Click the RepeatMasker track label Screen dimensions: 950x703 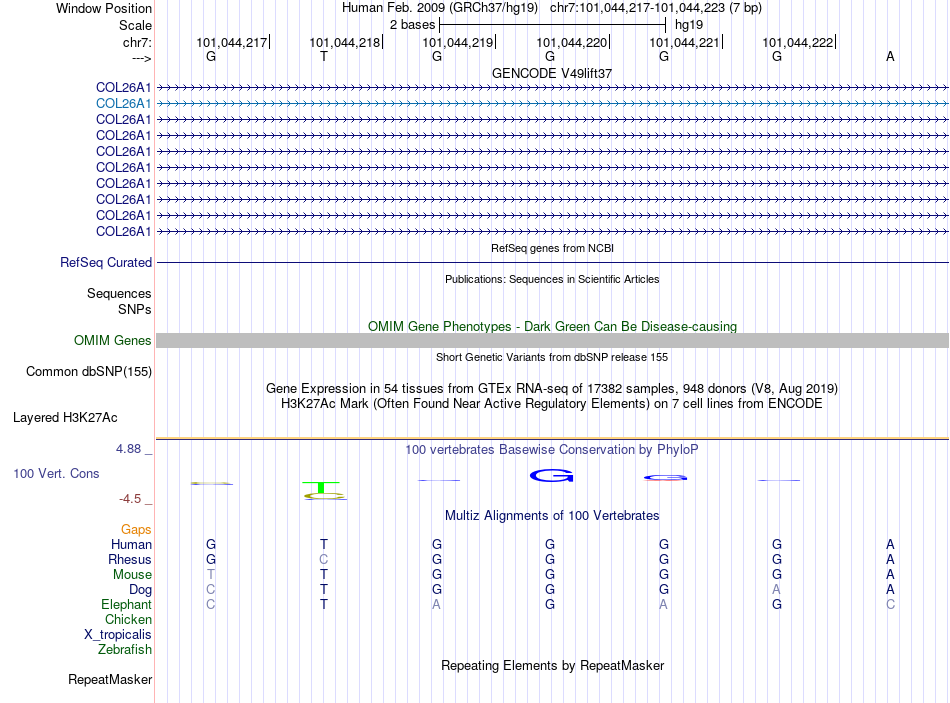[x=110, y=680]
